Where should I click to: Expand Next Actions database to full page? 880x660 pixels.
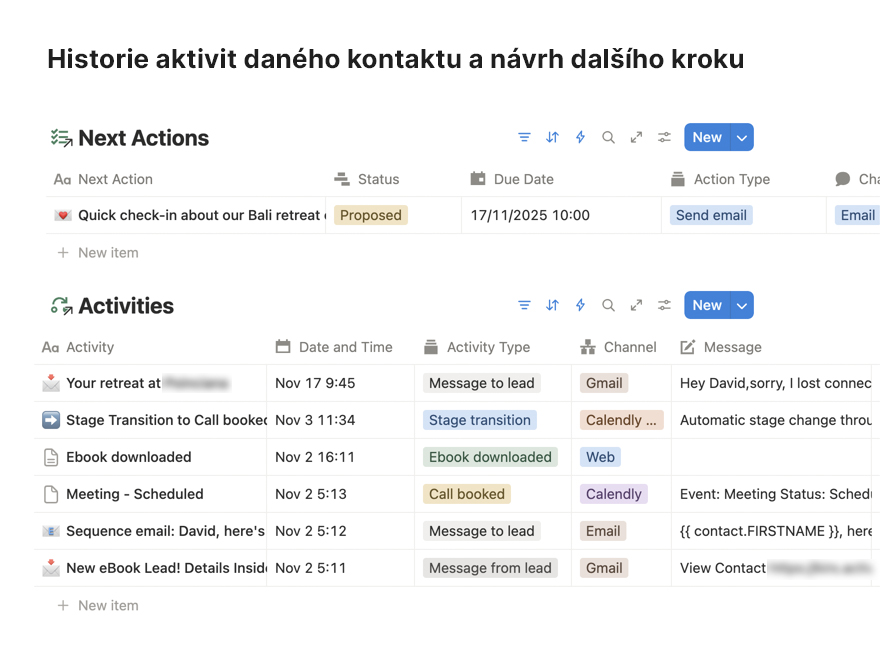[636, 138]
